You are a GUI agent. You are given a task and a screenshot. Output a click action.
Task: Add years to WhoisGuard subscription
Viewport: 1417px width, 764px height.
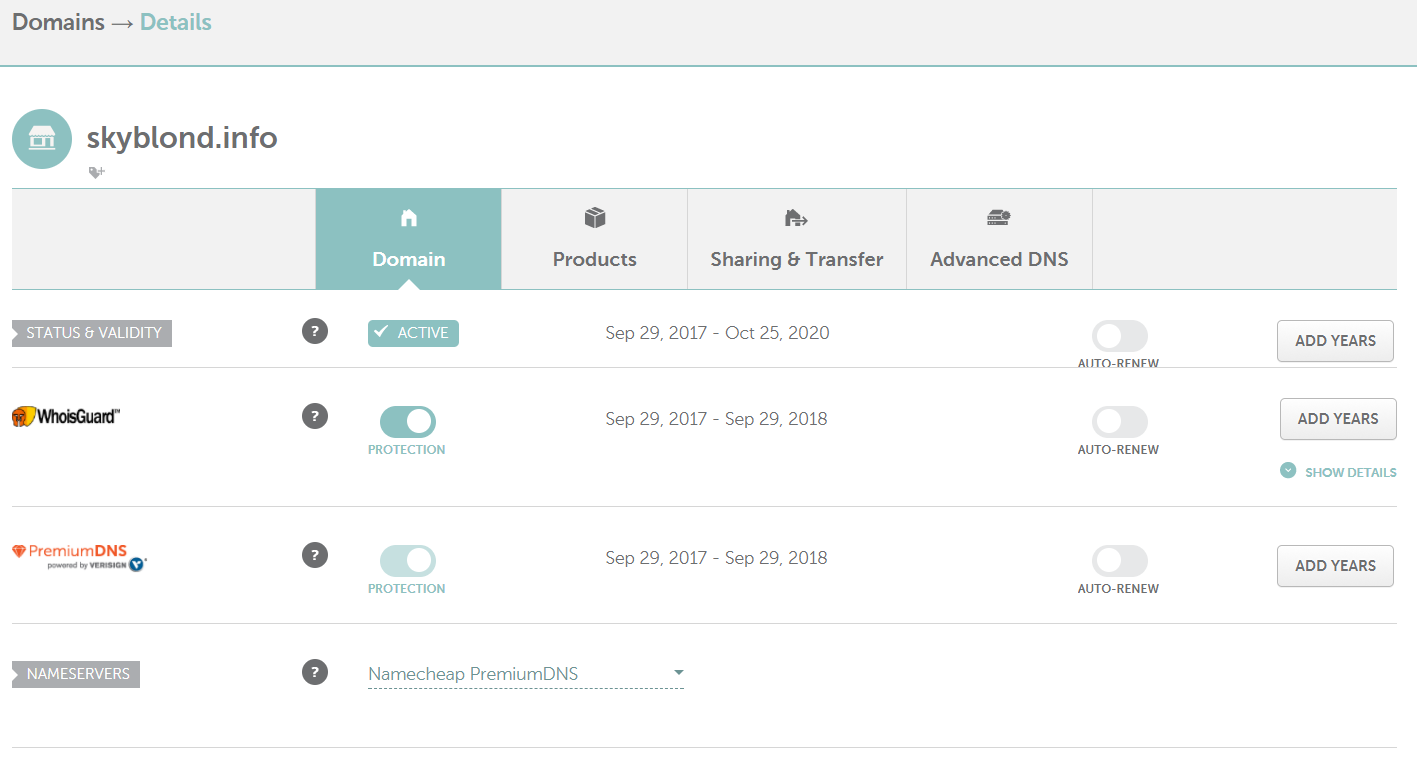pyautogui.click(x=1338, y=419)
